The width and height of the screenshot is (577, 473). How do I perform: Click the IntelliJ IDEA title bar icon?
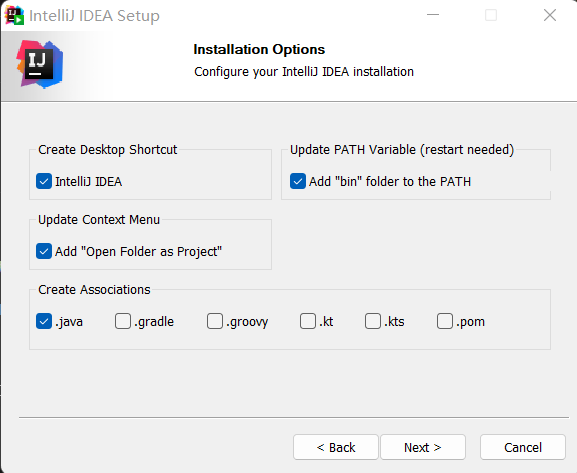point(14,15)
